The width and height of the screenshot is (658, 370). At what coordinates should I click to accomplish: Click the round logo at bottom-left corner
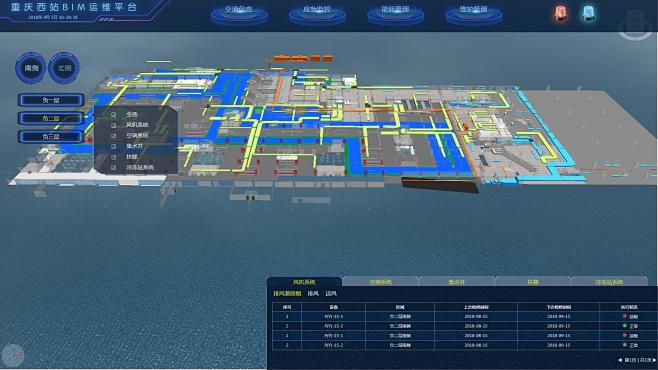coord(13,355)
